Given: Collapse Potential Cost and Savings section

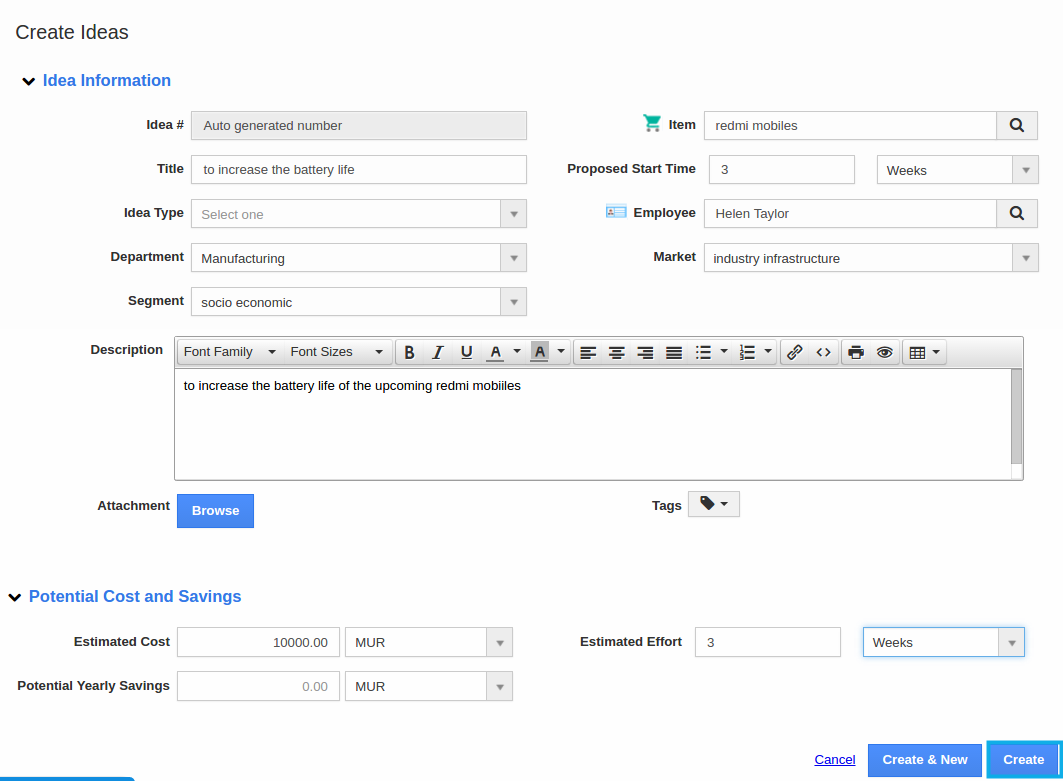Looking at the screenshot, I should (x=15, y=597).
